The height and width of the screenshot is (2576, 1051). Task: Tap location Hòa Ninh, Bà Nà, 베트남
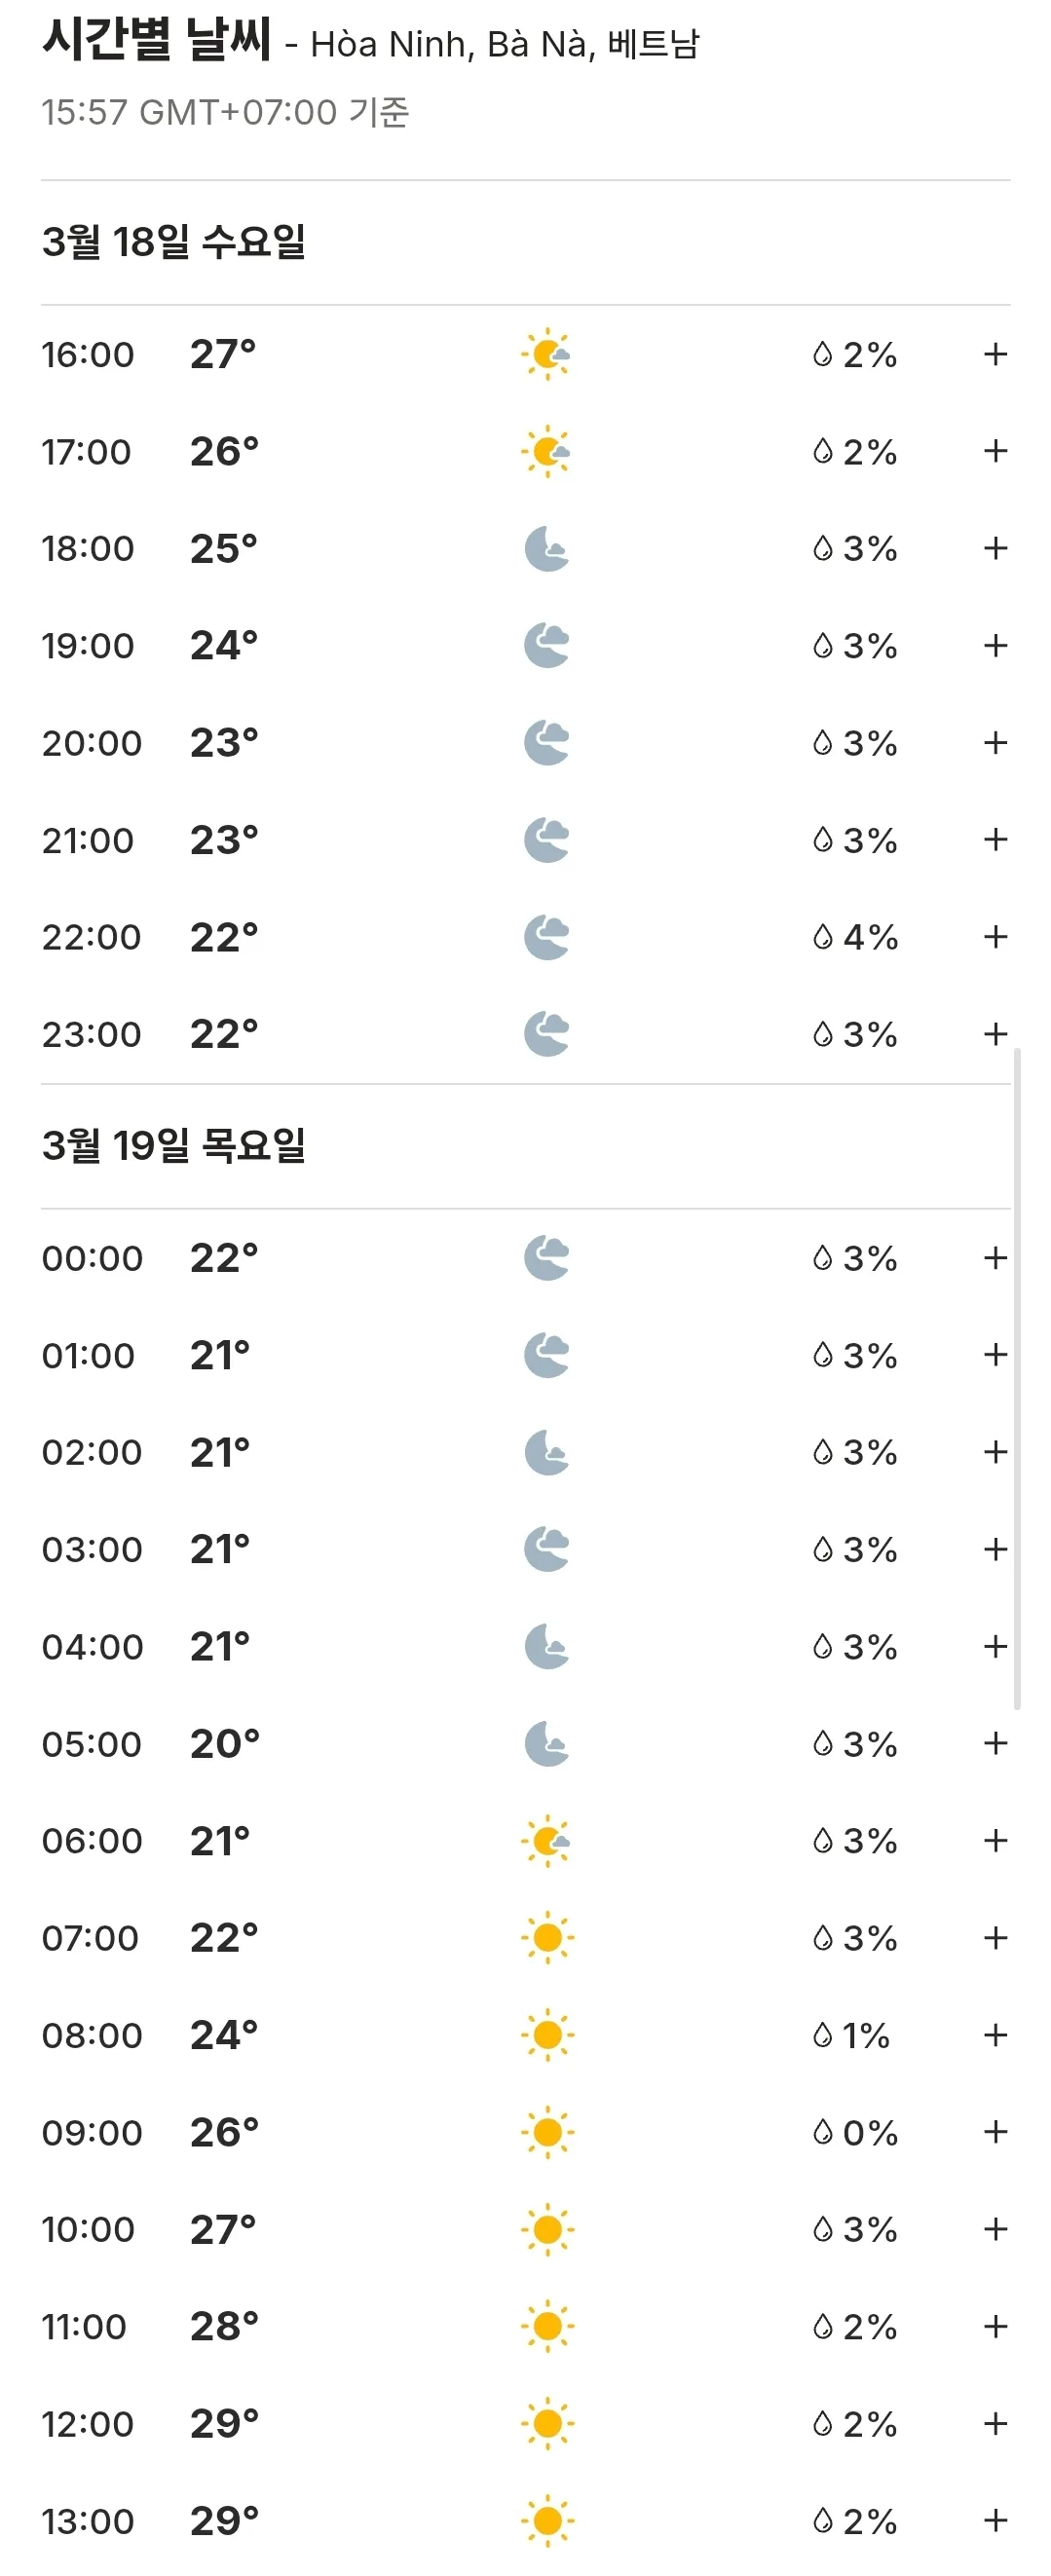pyautogui.click(x=505, y=44)
